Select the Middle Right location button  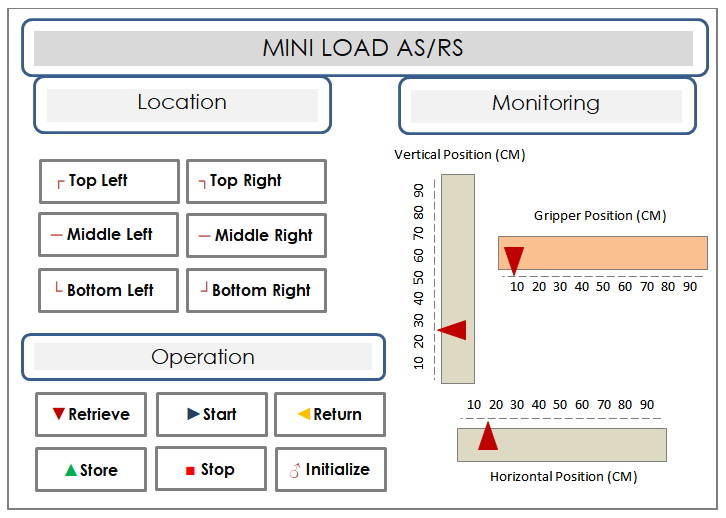257,235
